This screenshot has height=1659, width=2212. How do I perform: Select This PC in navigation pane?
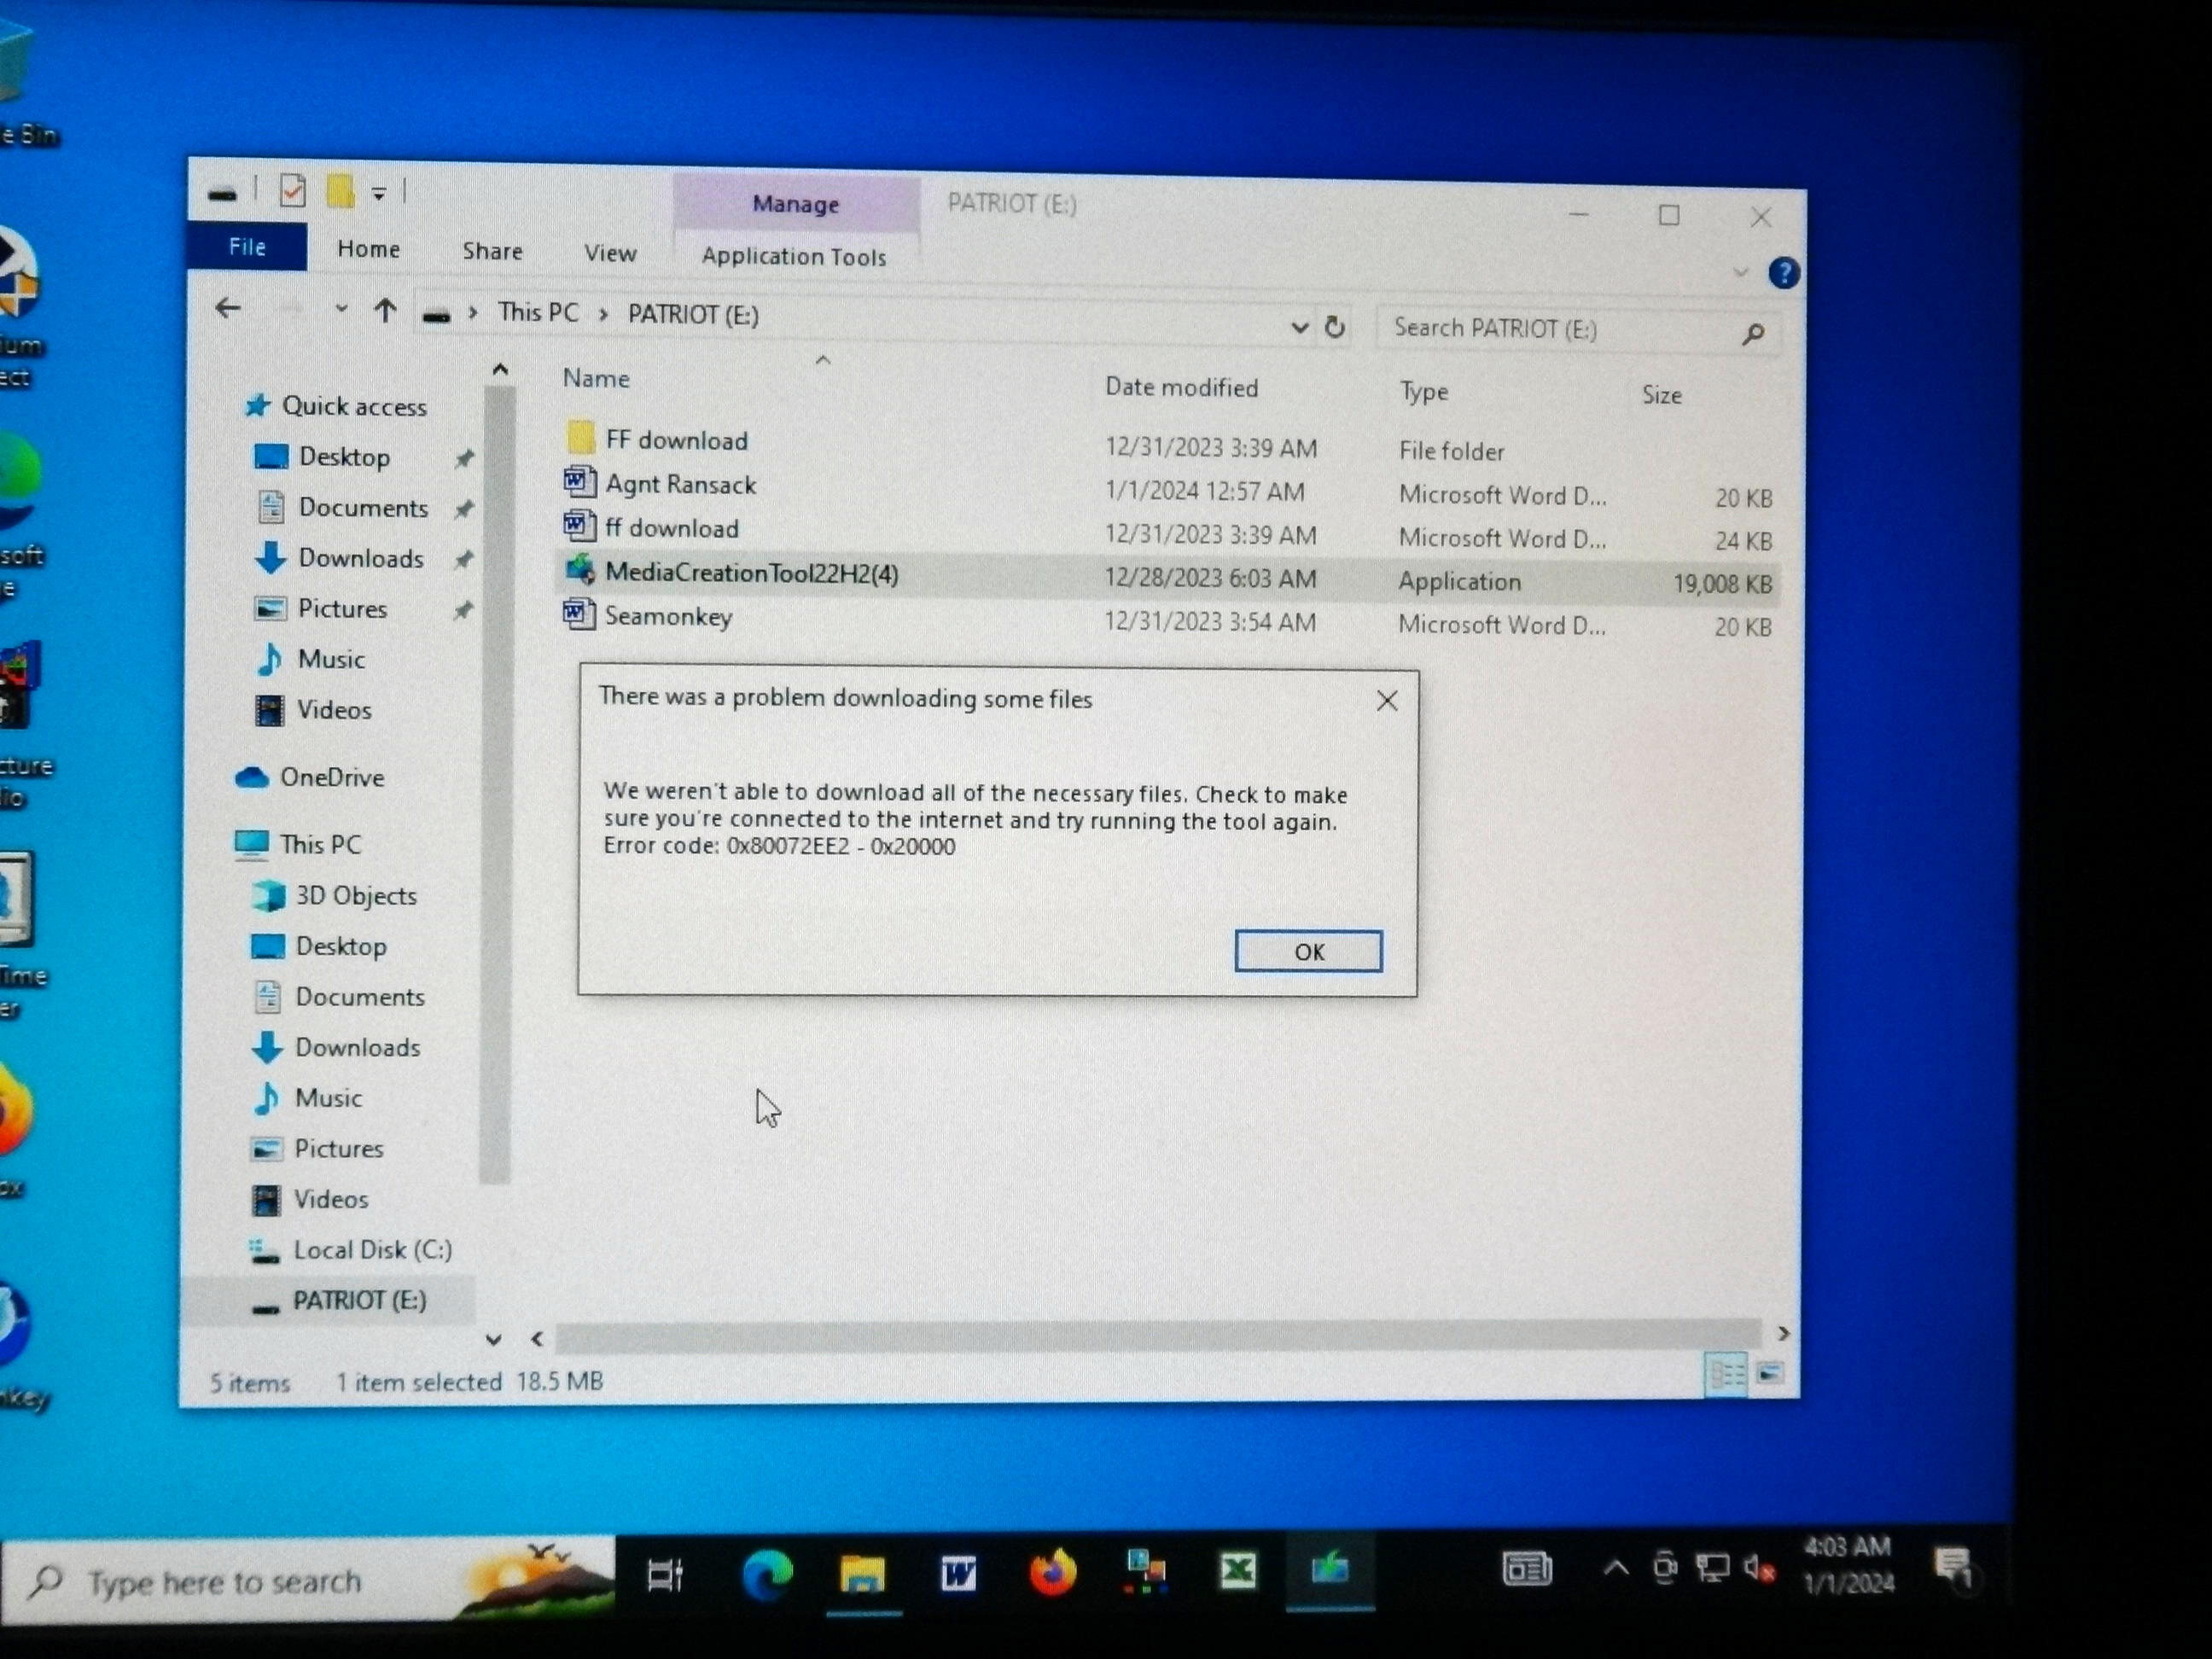[319, 844]
